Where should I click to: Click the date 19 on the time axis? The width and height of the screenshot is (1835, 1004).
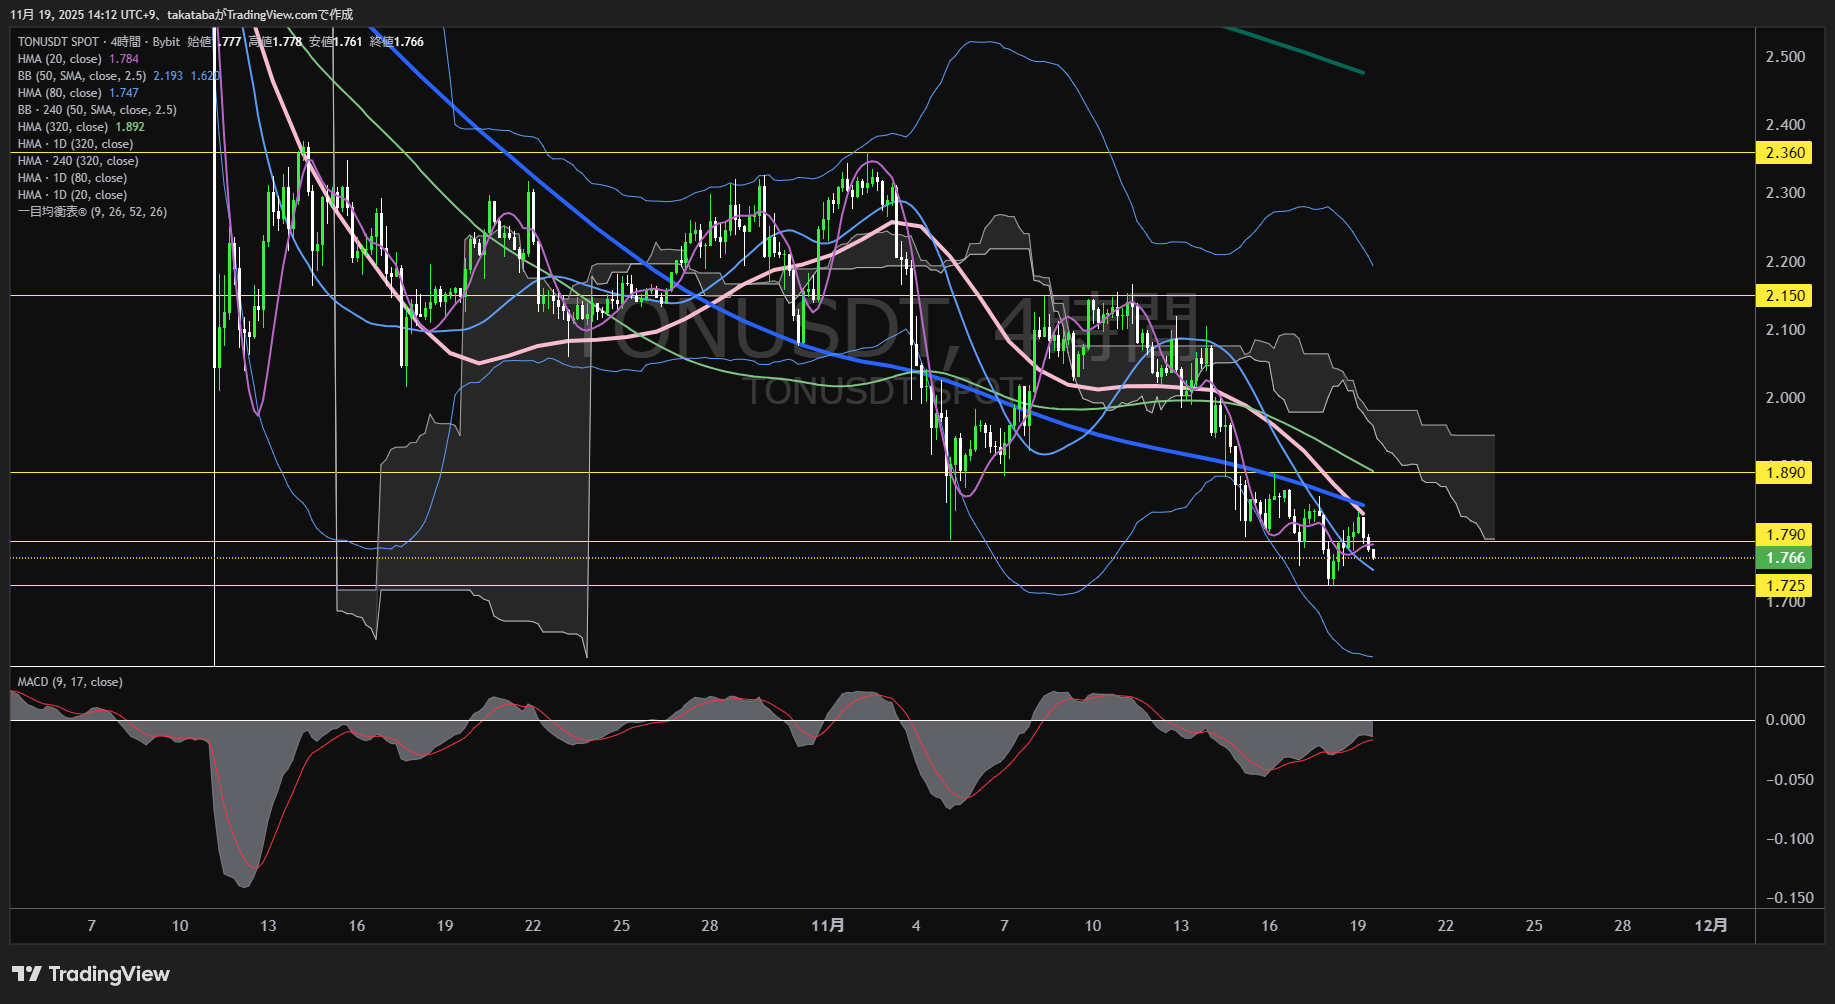pyautogui.click(x=1357, y=926)
